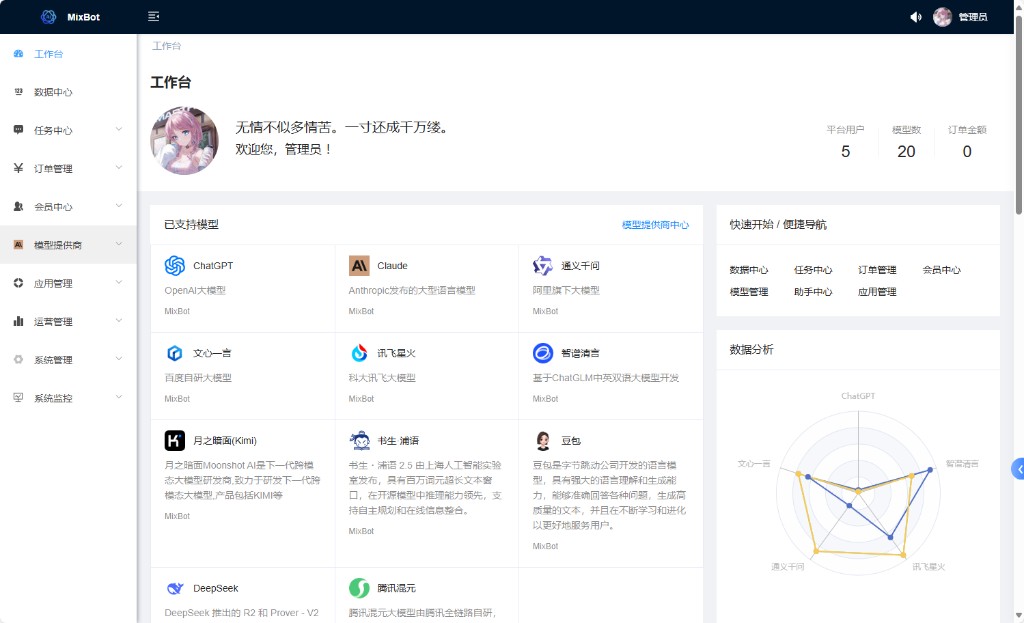Open the blue side drawer arrow tab

point(1017,469)
